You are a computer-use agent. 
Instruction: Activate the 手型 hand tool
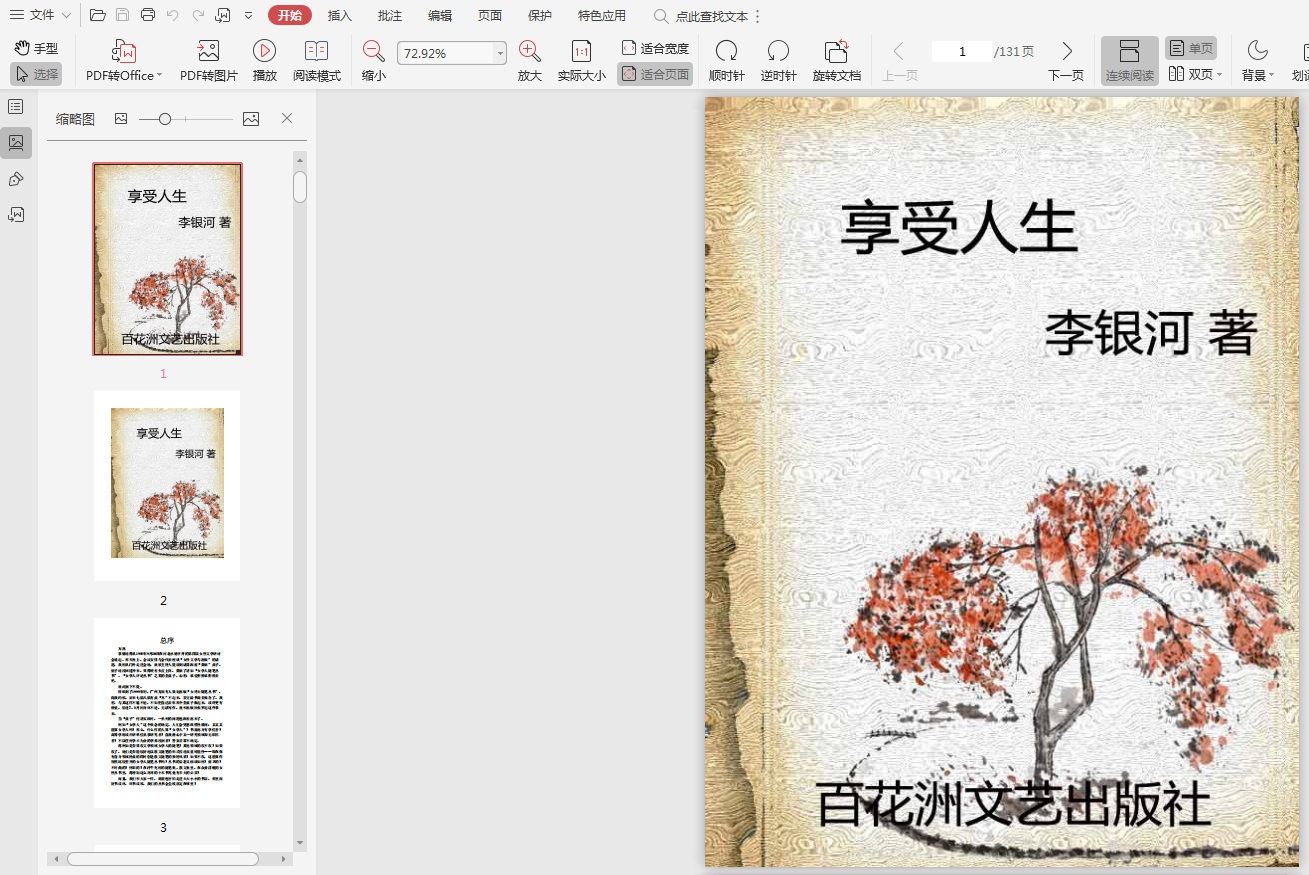36,48
